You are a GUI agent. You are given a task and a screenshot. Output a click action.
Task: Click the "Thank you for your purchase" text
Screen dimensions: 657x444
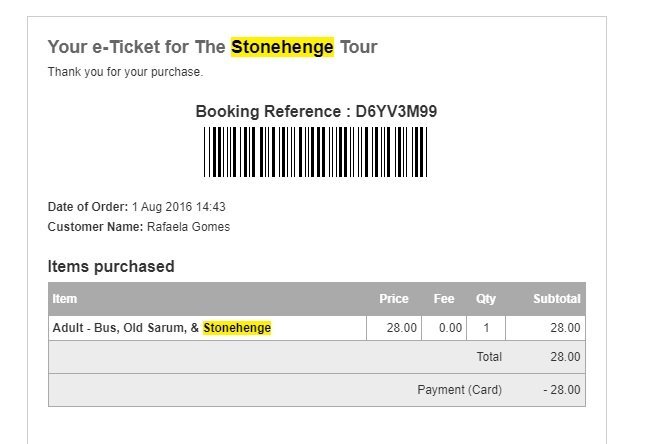(125, 72)
